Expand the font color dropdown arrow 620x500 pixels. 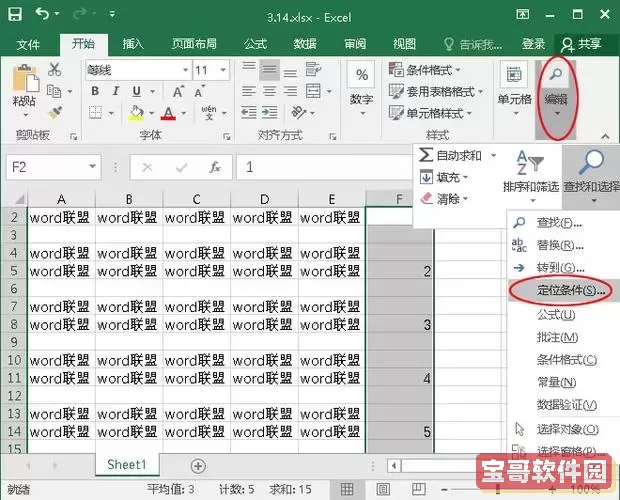coord(183,113)
